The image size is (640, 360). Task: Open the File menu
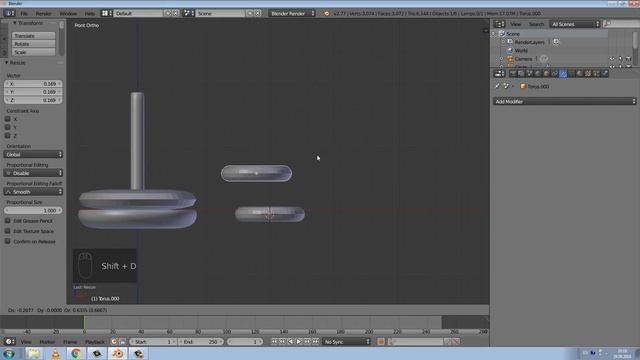(x=24, y=13)
